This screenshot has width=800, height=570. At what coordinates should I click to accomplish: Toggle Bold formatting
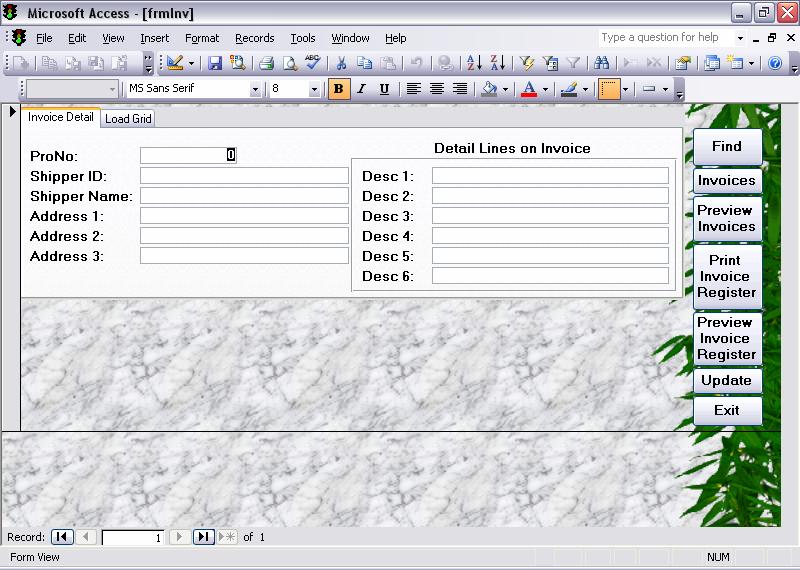pos(339,89)
